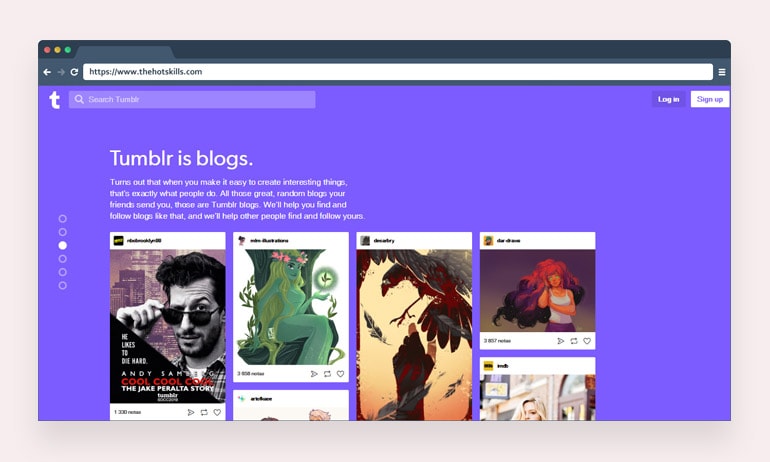This screenshot has width=770, height=462.
Task: Open the imdb post photo
Action: point(537,397)
